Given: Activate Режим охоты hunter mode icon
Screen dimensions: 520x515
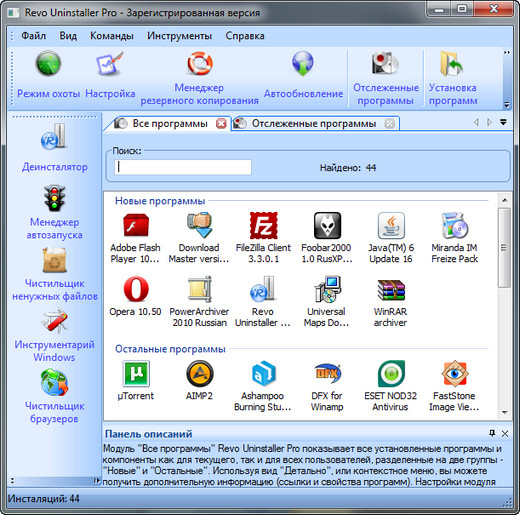Looking at the screenshot, I should point(48,63).
